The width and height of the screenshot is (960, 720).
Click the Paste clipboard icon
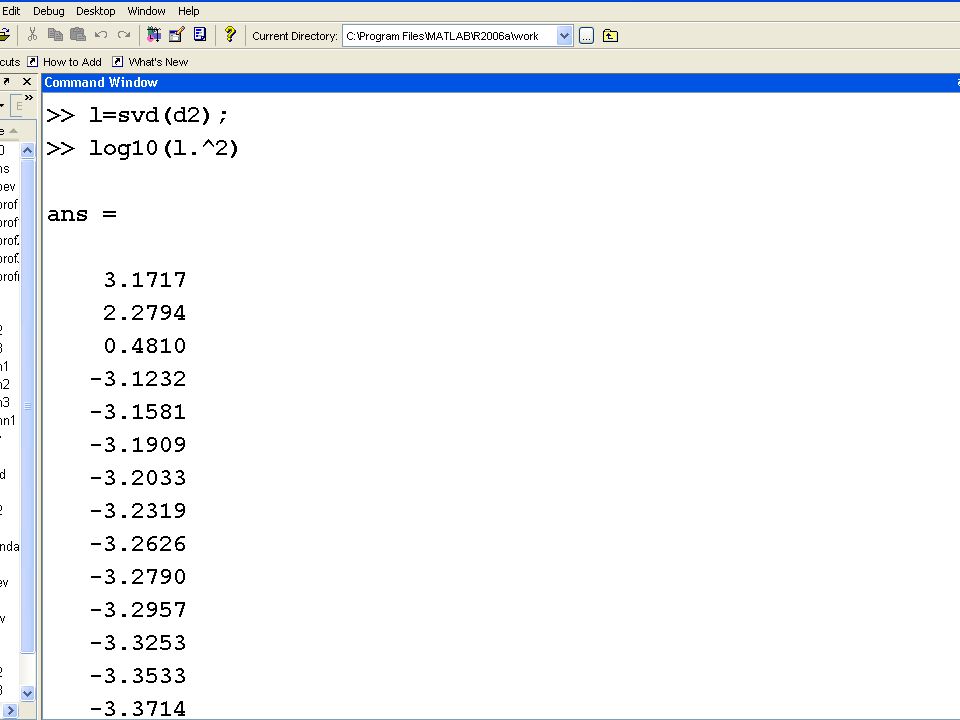pos(78,35)
